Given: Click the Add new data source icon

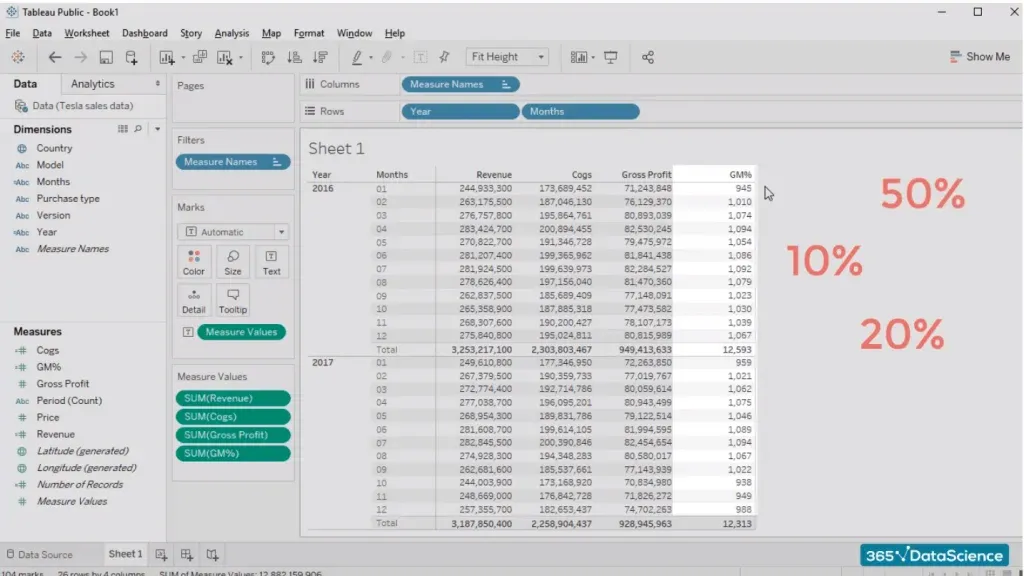Looking at the screenshot, I should point(132,58).
